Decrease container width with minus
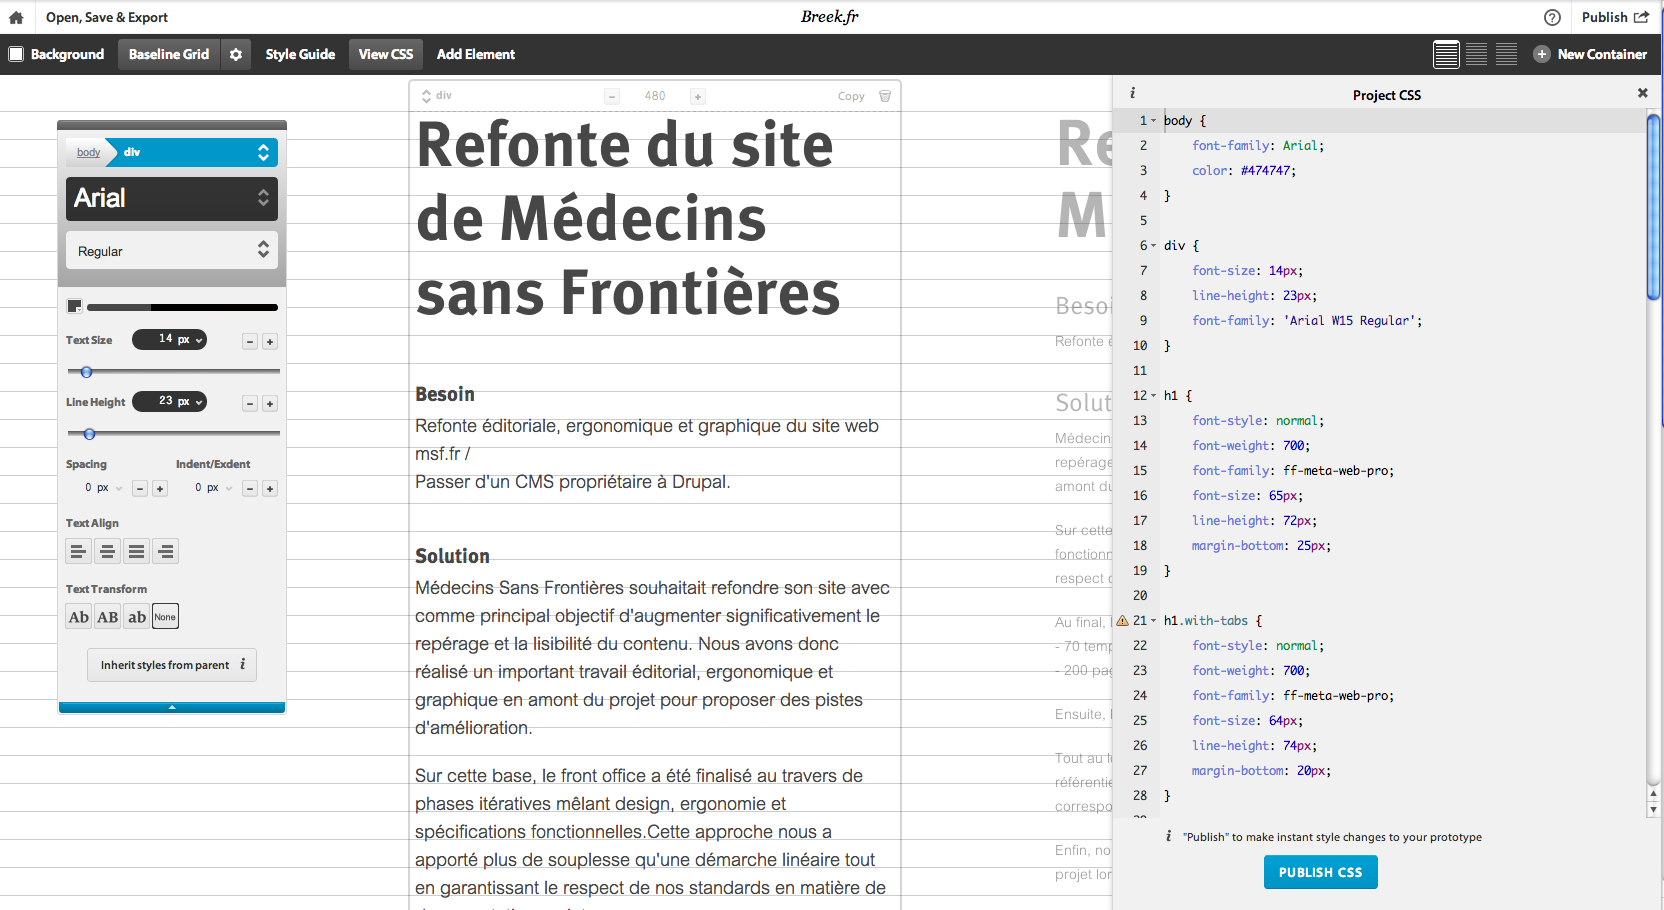 point(612,96)
